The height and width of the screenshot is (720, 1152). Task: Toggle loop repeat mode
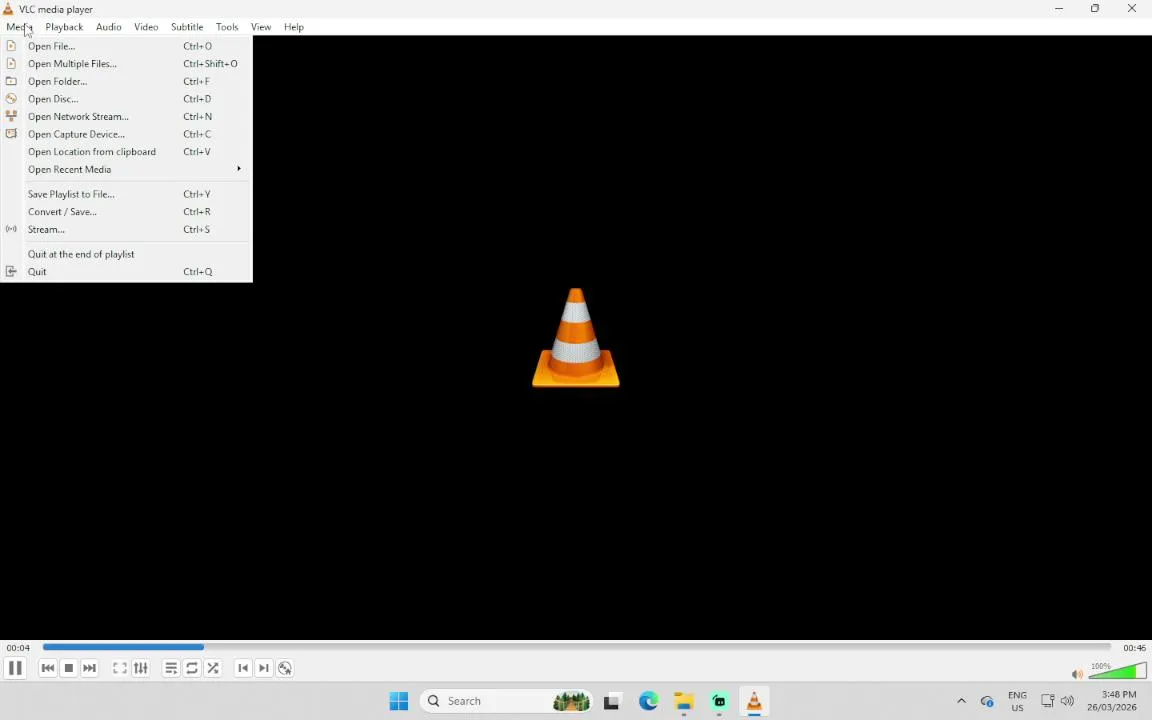tap(192, 668)
